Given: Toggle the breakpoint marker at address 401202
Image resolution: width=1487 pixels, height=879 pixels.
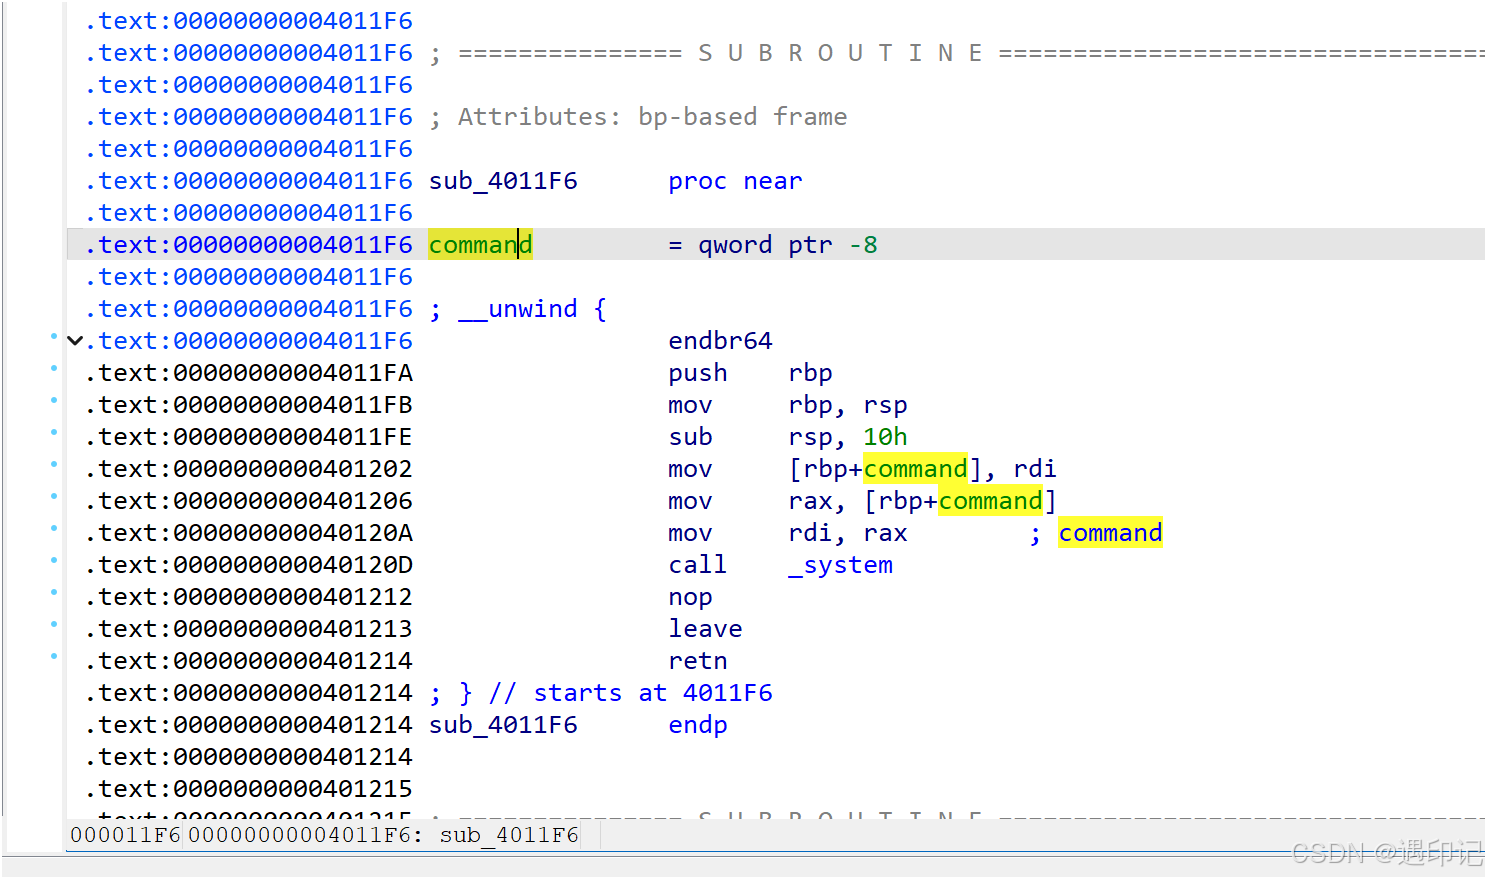Looking at the screenshot, I should coord(55,468).
